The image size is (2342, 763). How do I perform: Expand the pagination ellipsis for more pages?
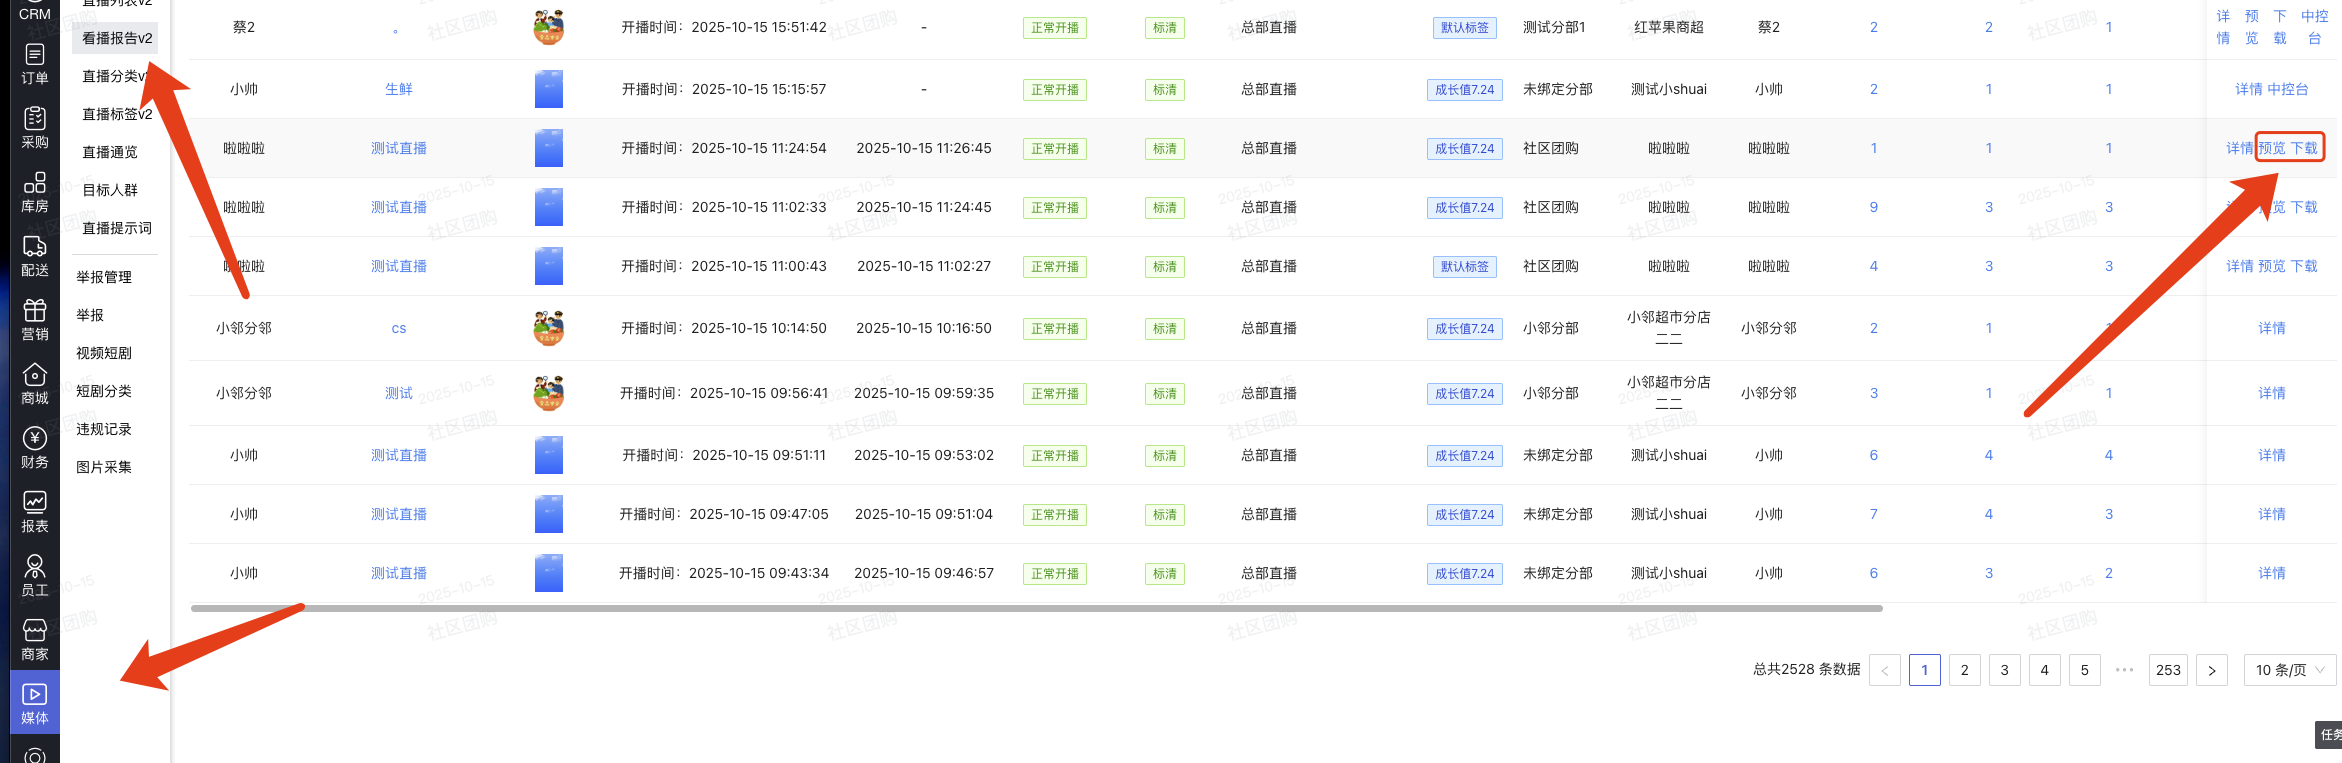click(x=2125, y=670)
